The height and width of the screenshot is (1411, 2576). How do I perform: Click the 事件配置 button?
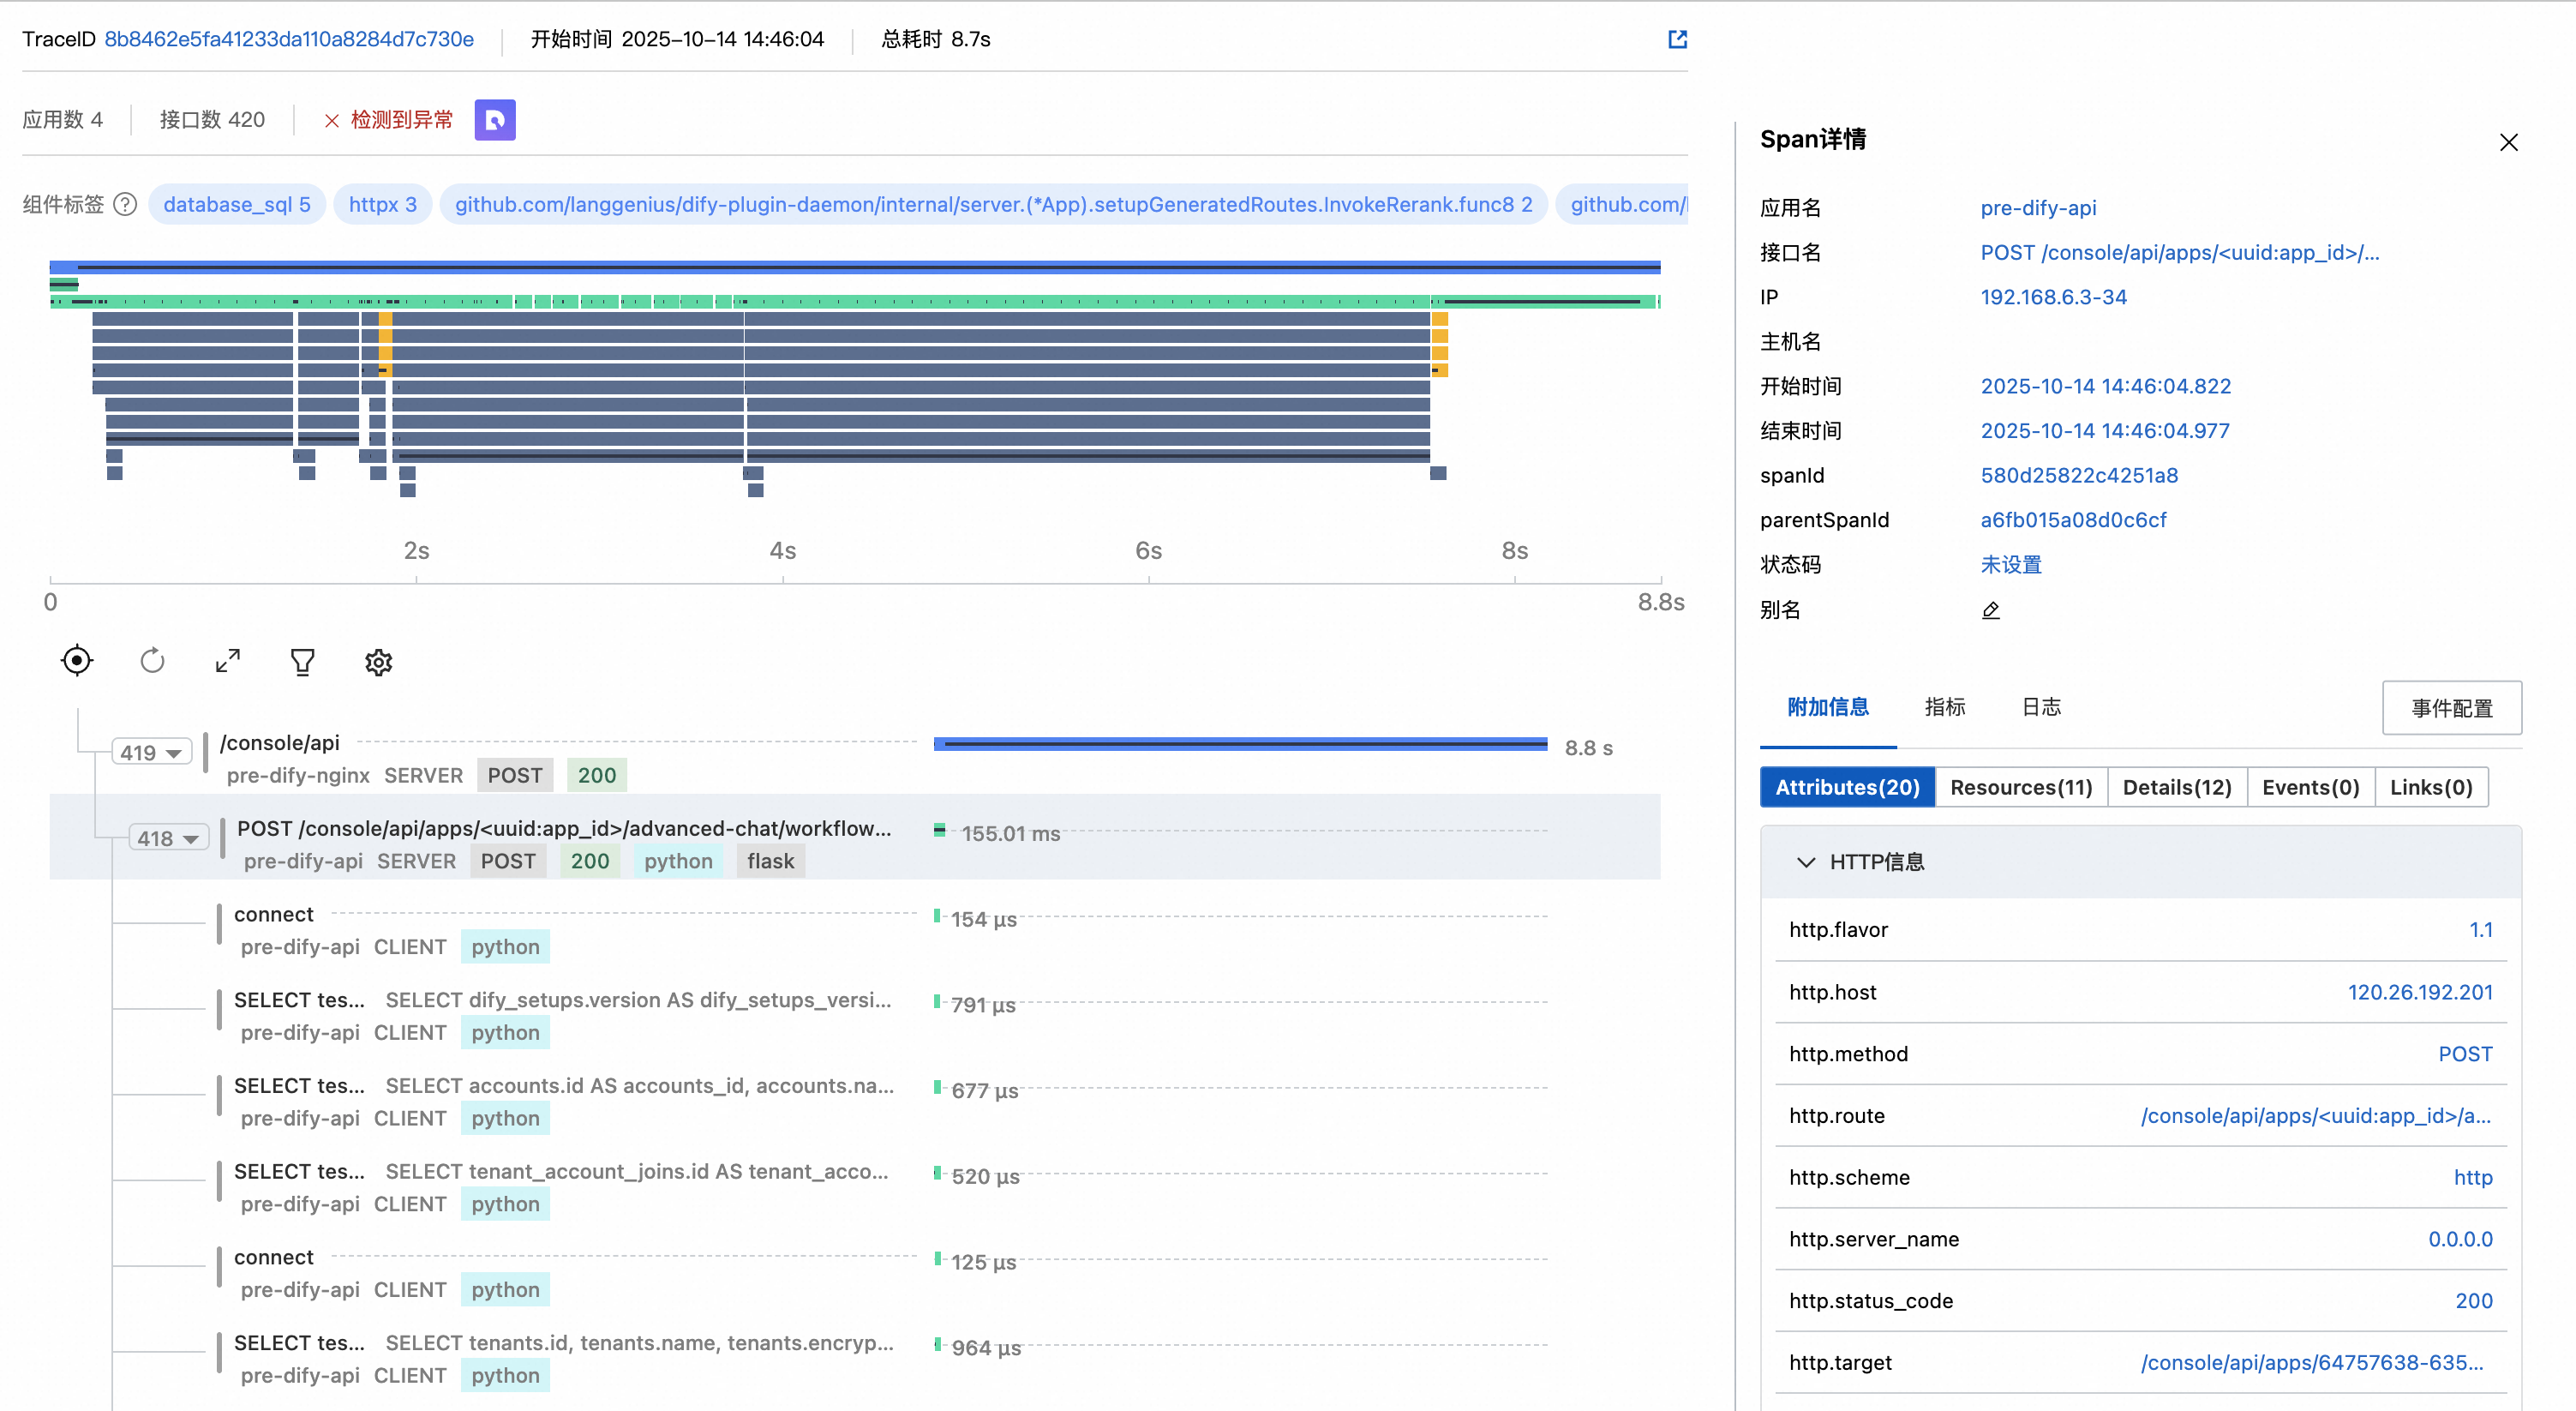pyautogui.click(x=2451, y=708)
